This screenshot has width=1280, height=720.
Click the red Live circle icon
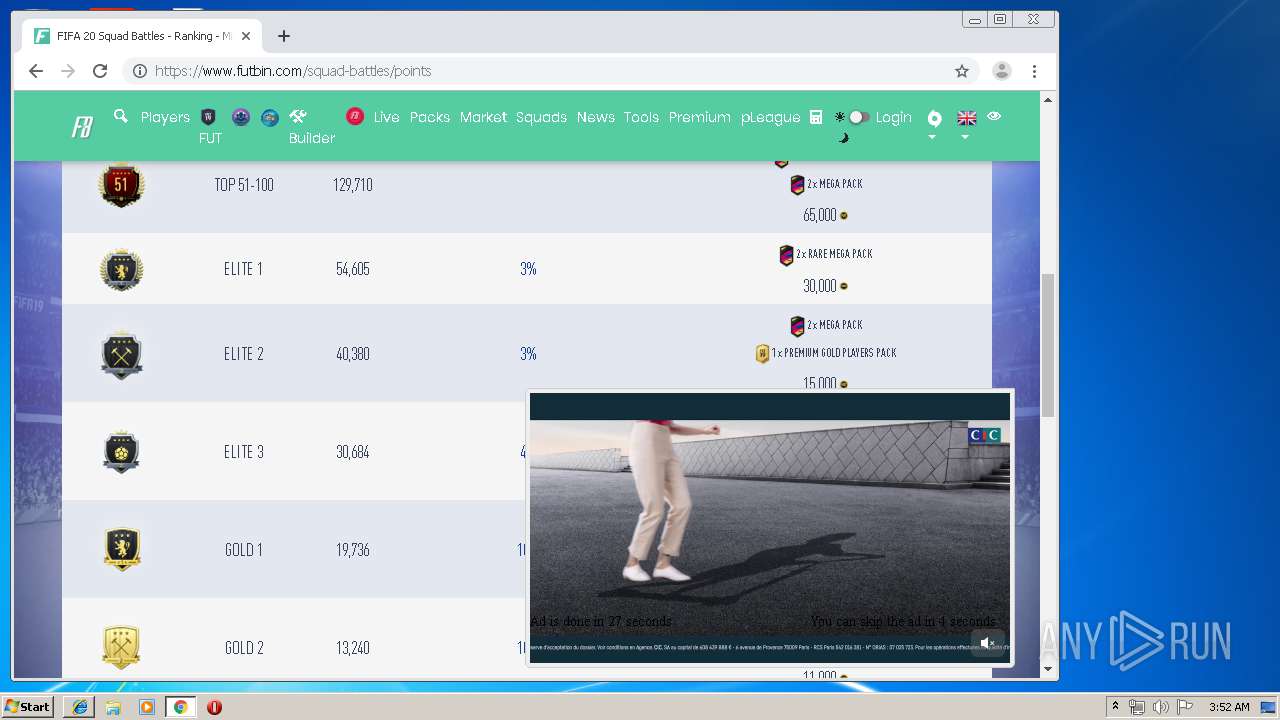click(355, 116)
